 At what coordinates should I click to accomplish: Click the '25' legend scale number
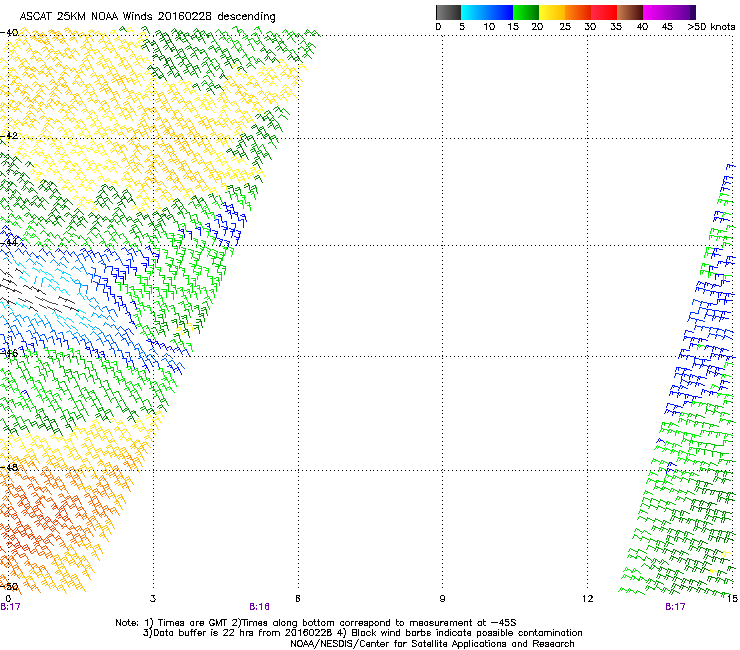click(x=565, y=27)
